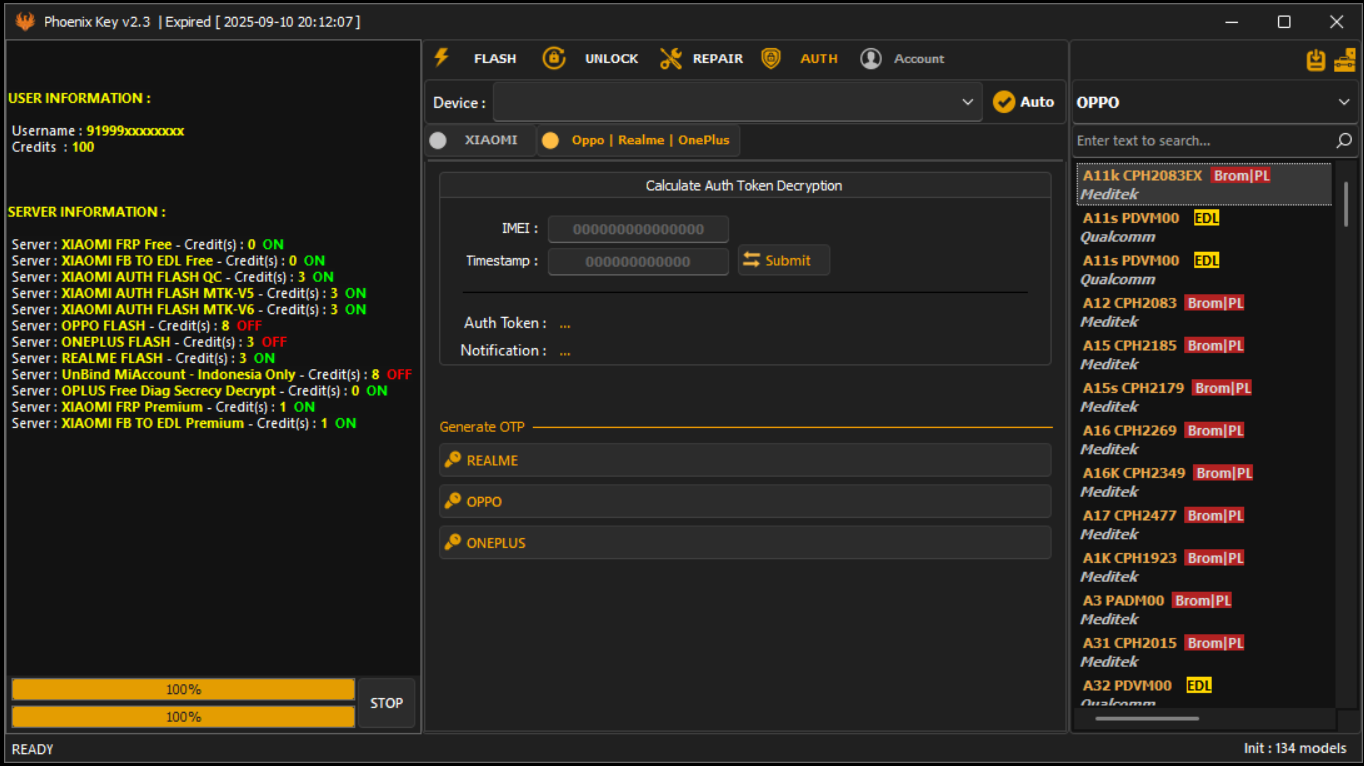1364x766 pixels.
Task: Select A31 CPH2015 model
Action: pos(1204,652)
